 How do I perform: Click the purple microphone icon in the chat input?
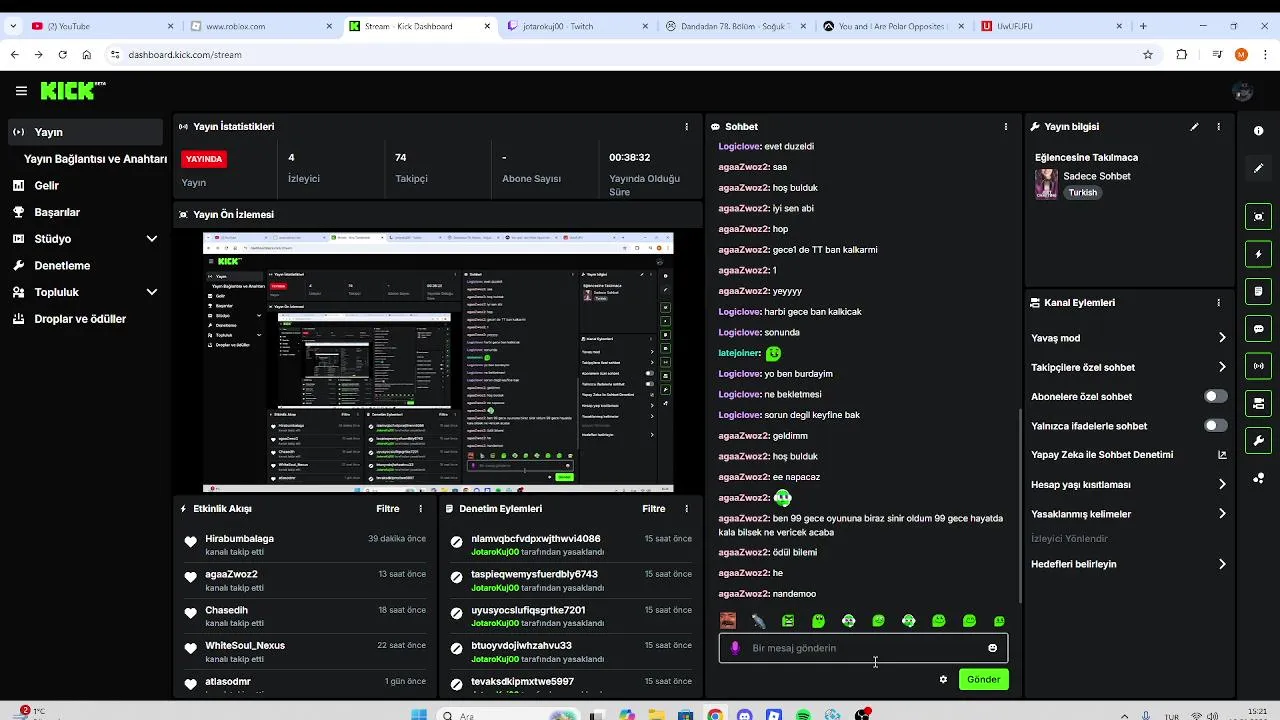tap(735, 648)
